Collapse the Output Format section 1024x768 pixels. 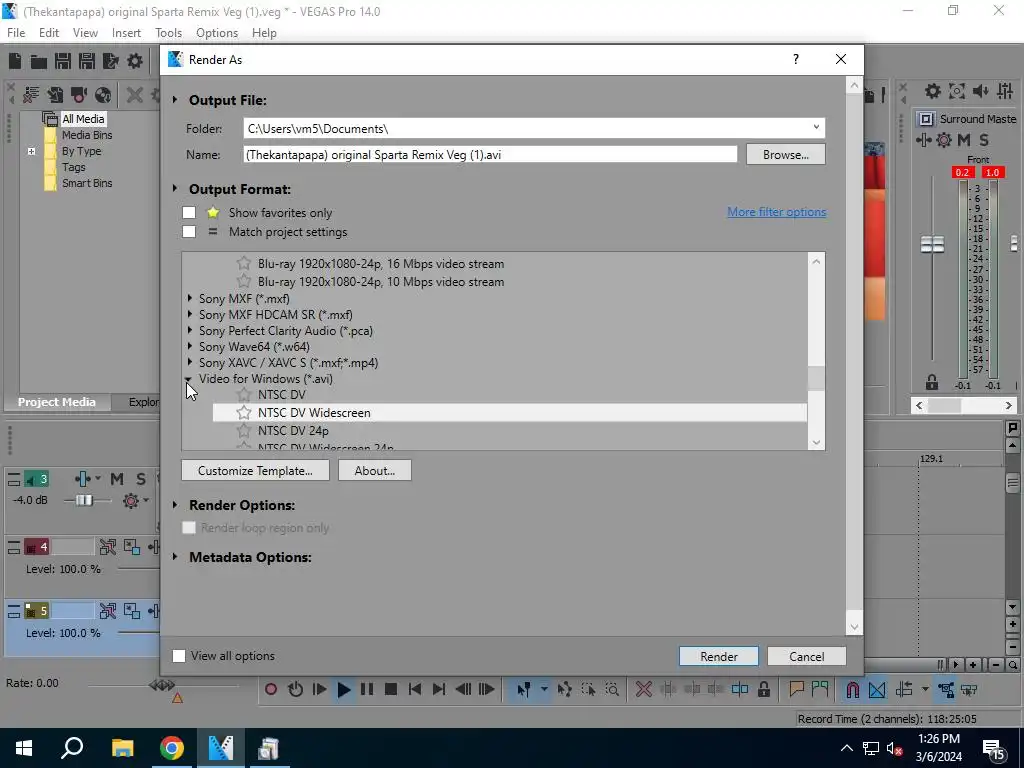point(175,188)
